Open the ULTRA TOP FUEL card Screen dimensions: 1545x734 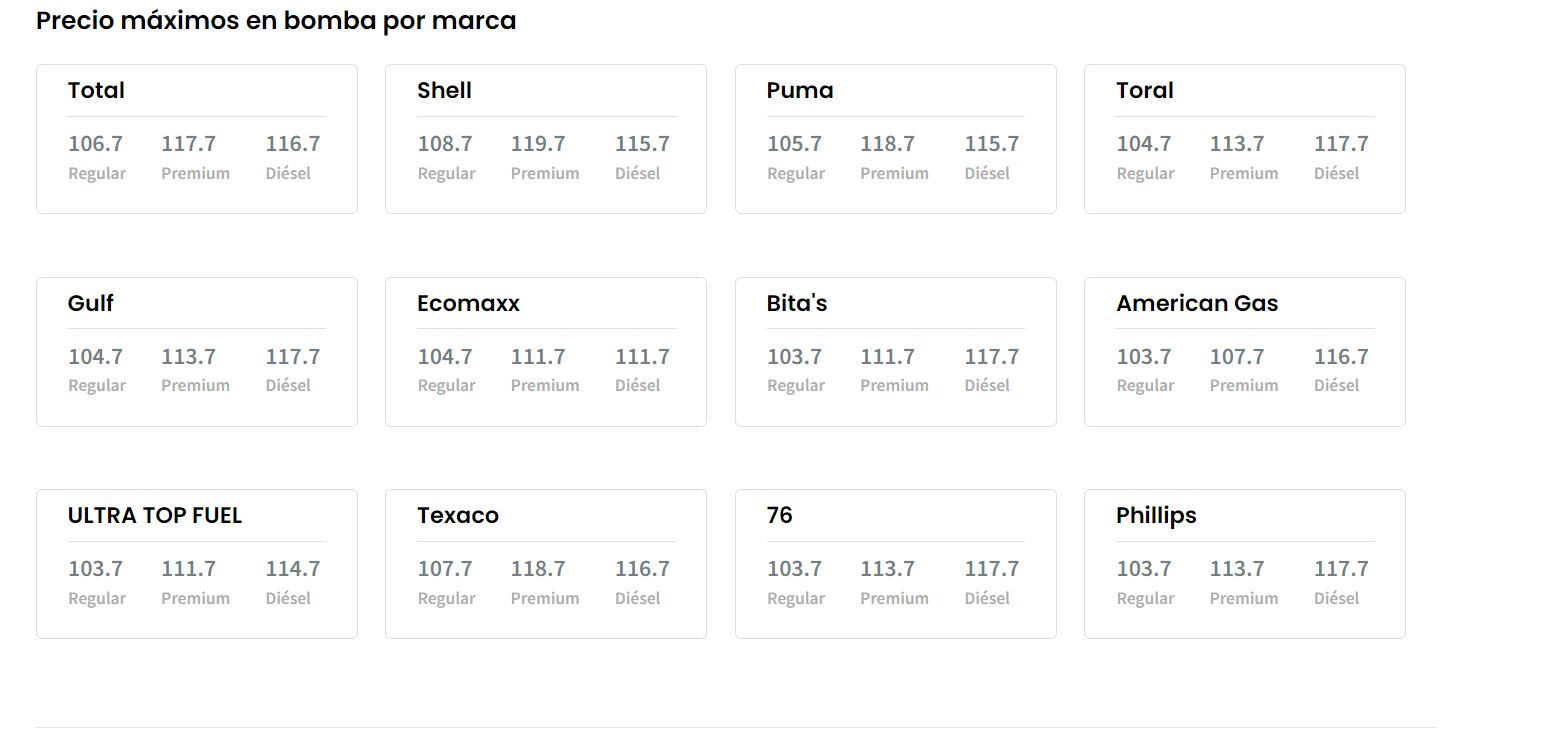tap(196, 563)
